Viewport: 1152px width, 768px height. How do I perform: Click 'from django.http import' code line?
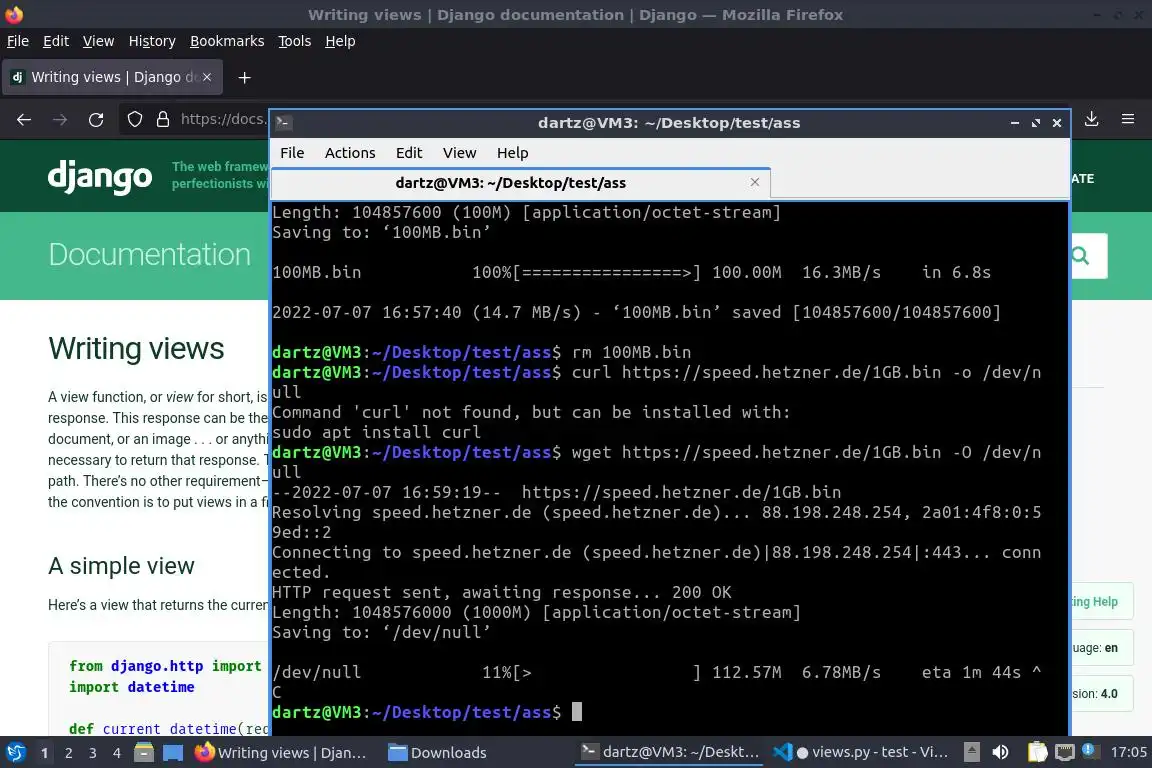165,666
